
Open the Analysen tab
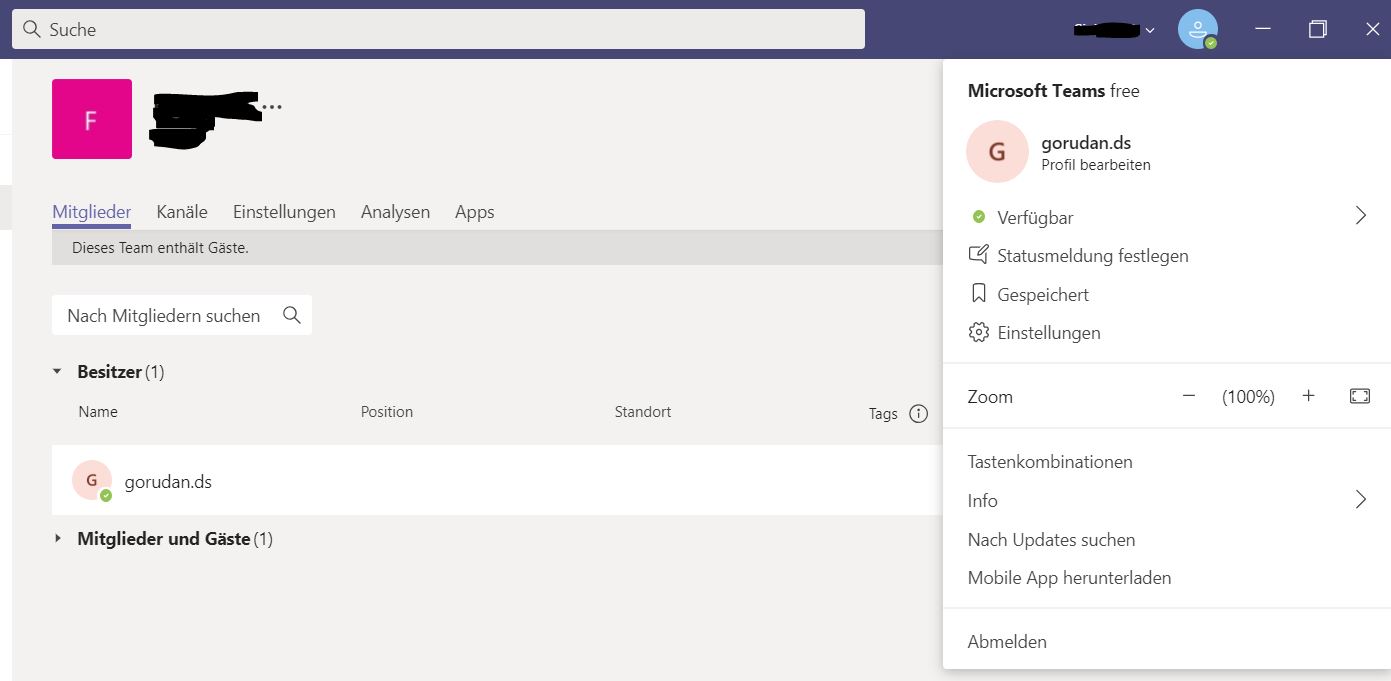click(x=395, y=212)
